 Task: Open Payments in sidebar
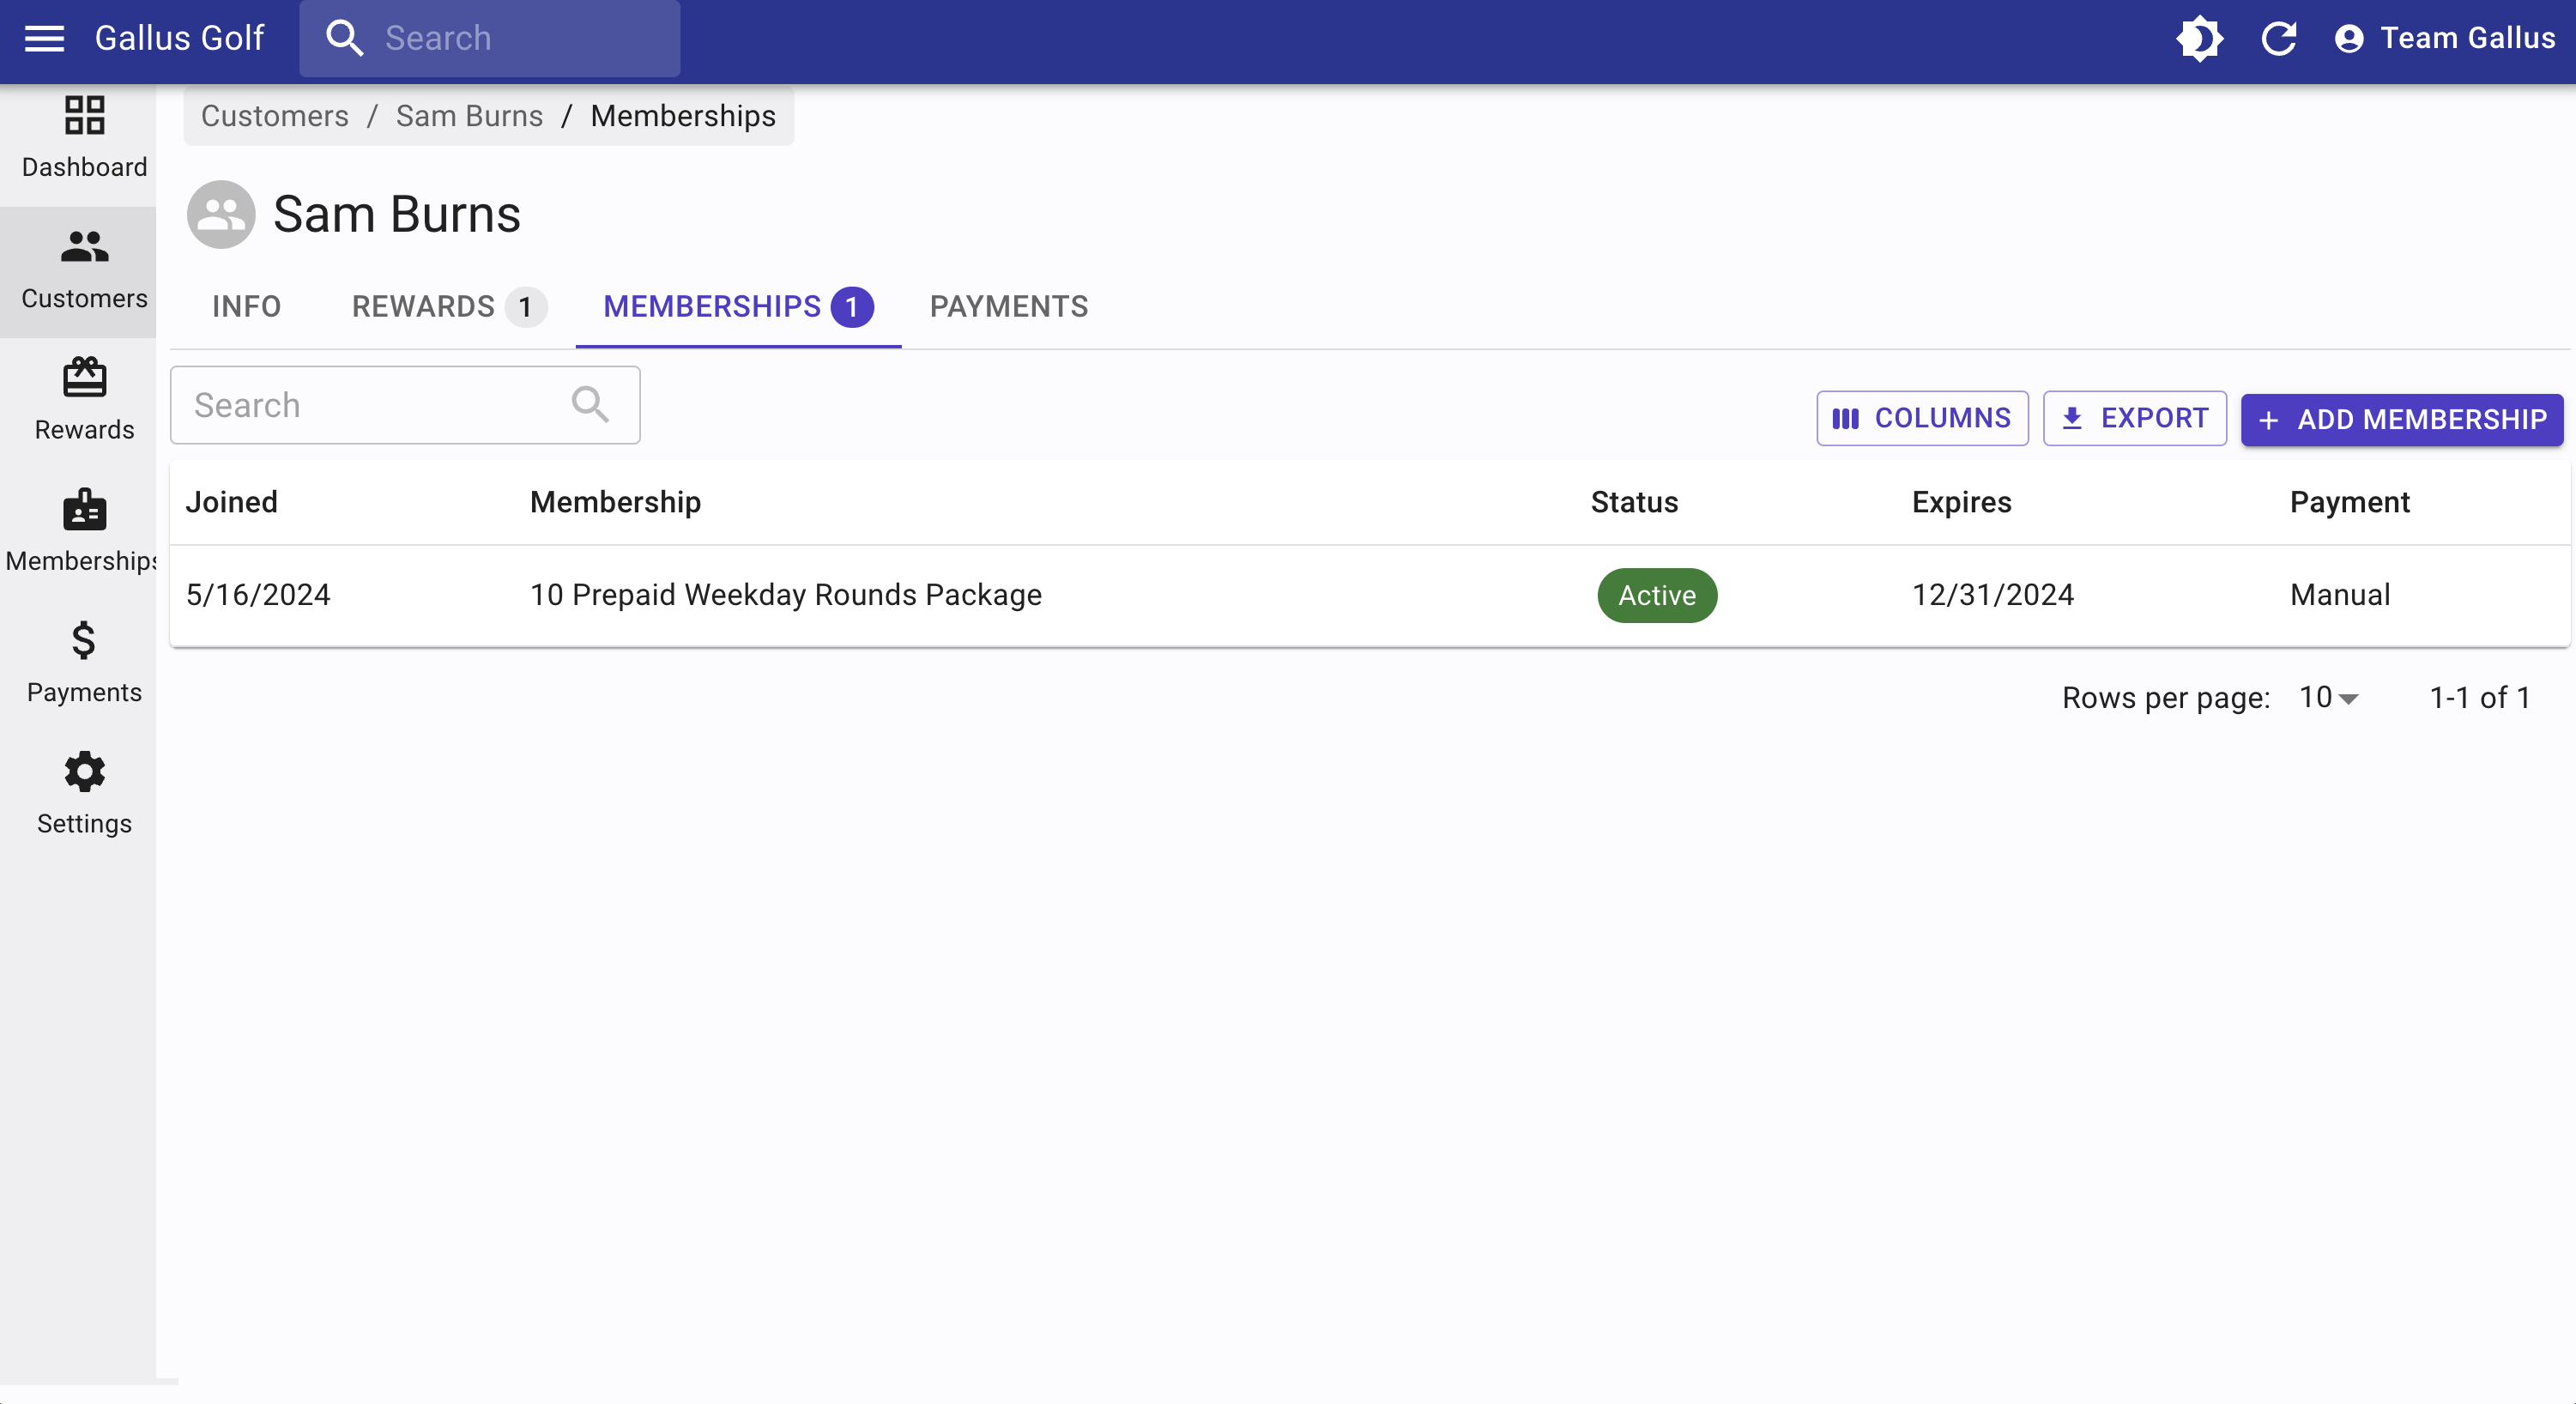click(x=84, y=662)
